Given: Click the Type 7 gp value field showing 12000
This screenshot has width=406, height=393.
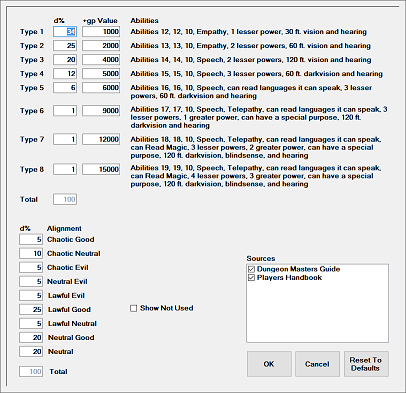Looking at the screenshot, I should tap(101, 139).
